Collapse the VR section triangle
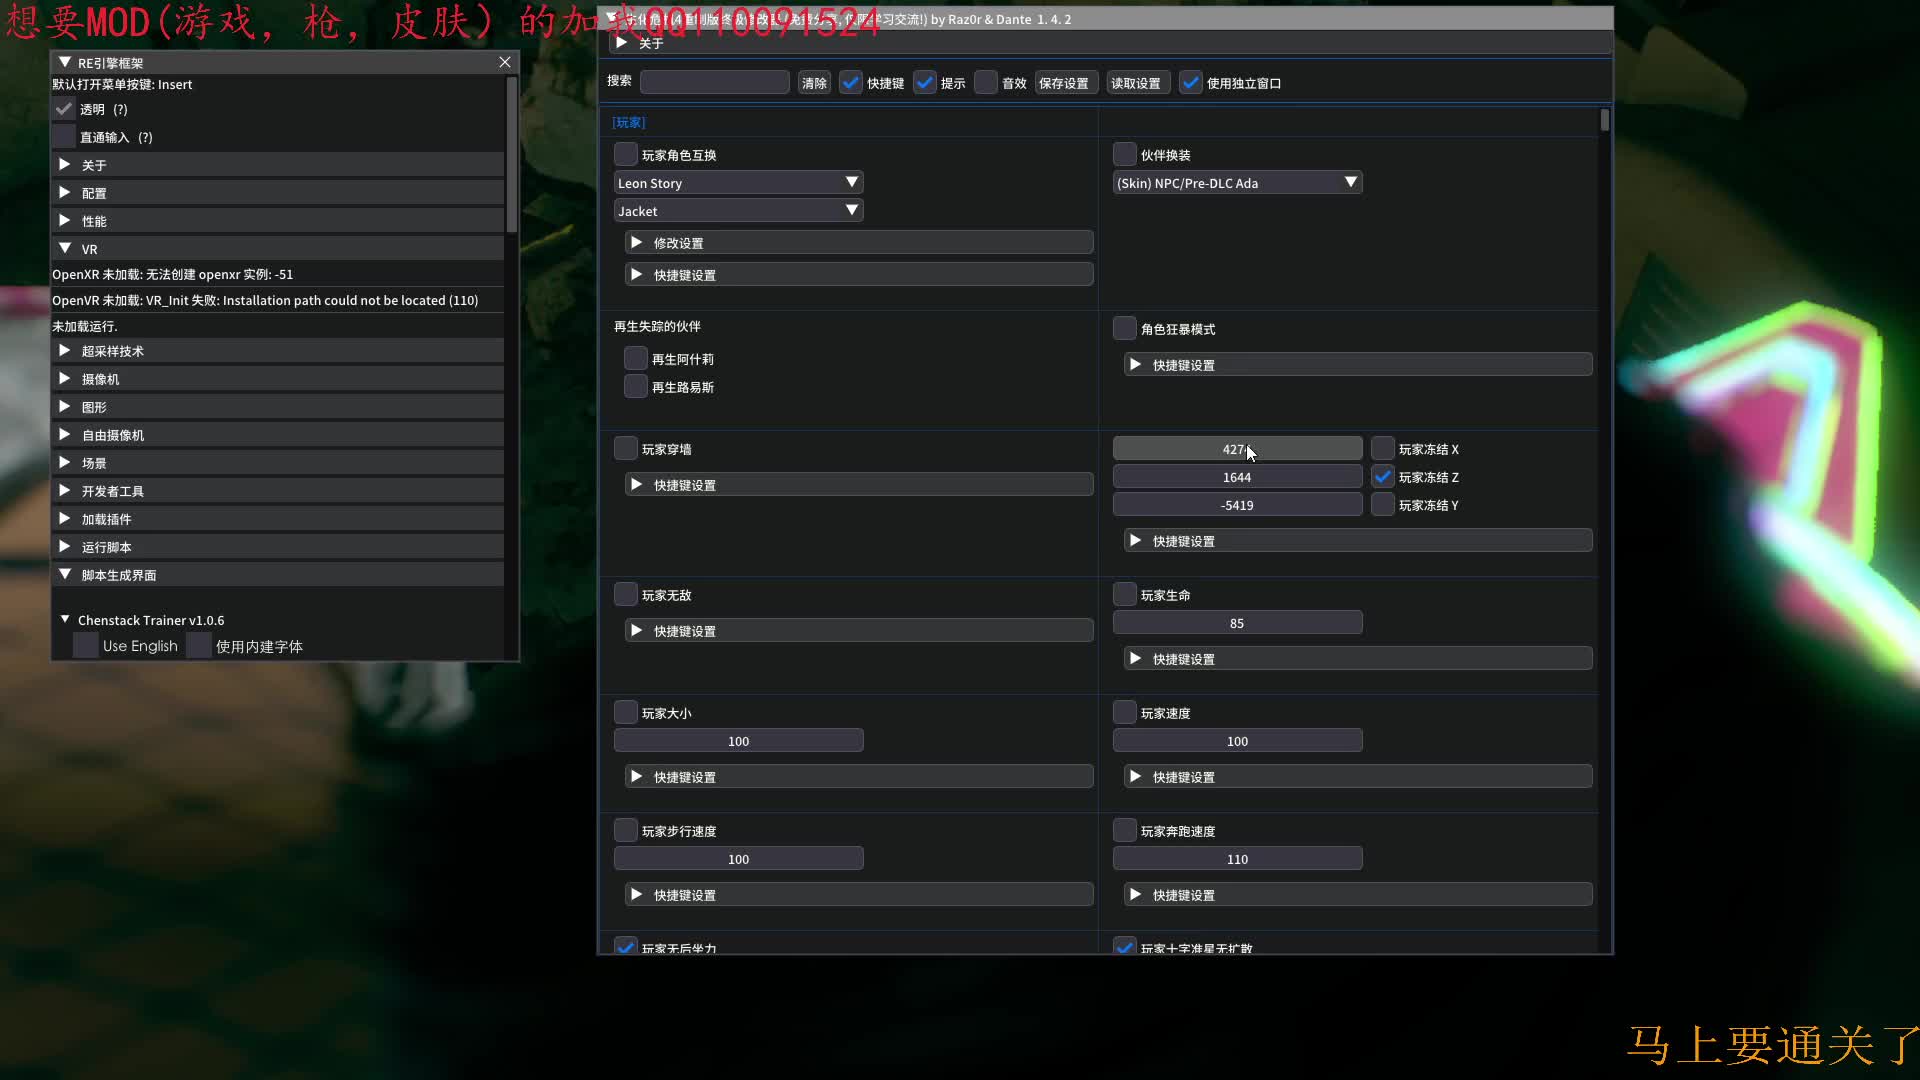This screenshot has height=1080, width=1920. coord(65,248)
